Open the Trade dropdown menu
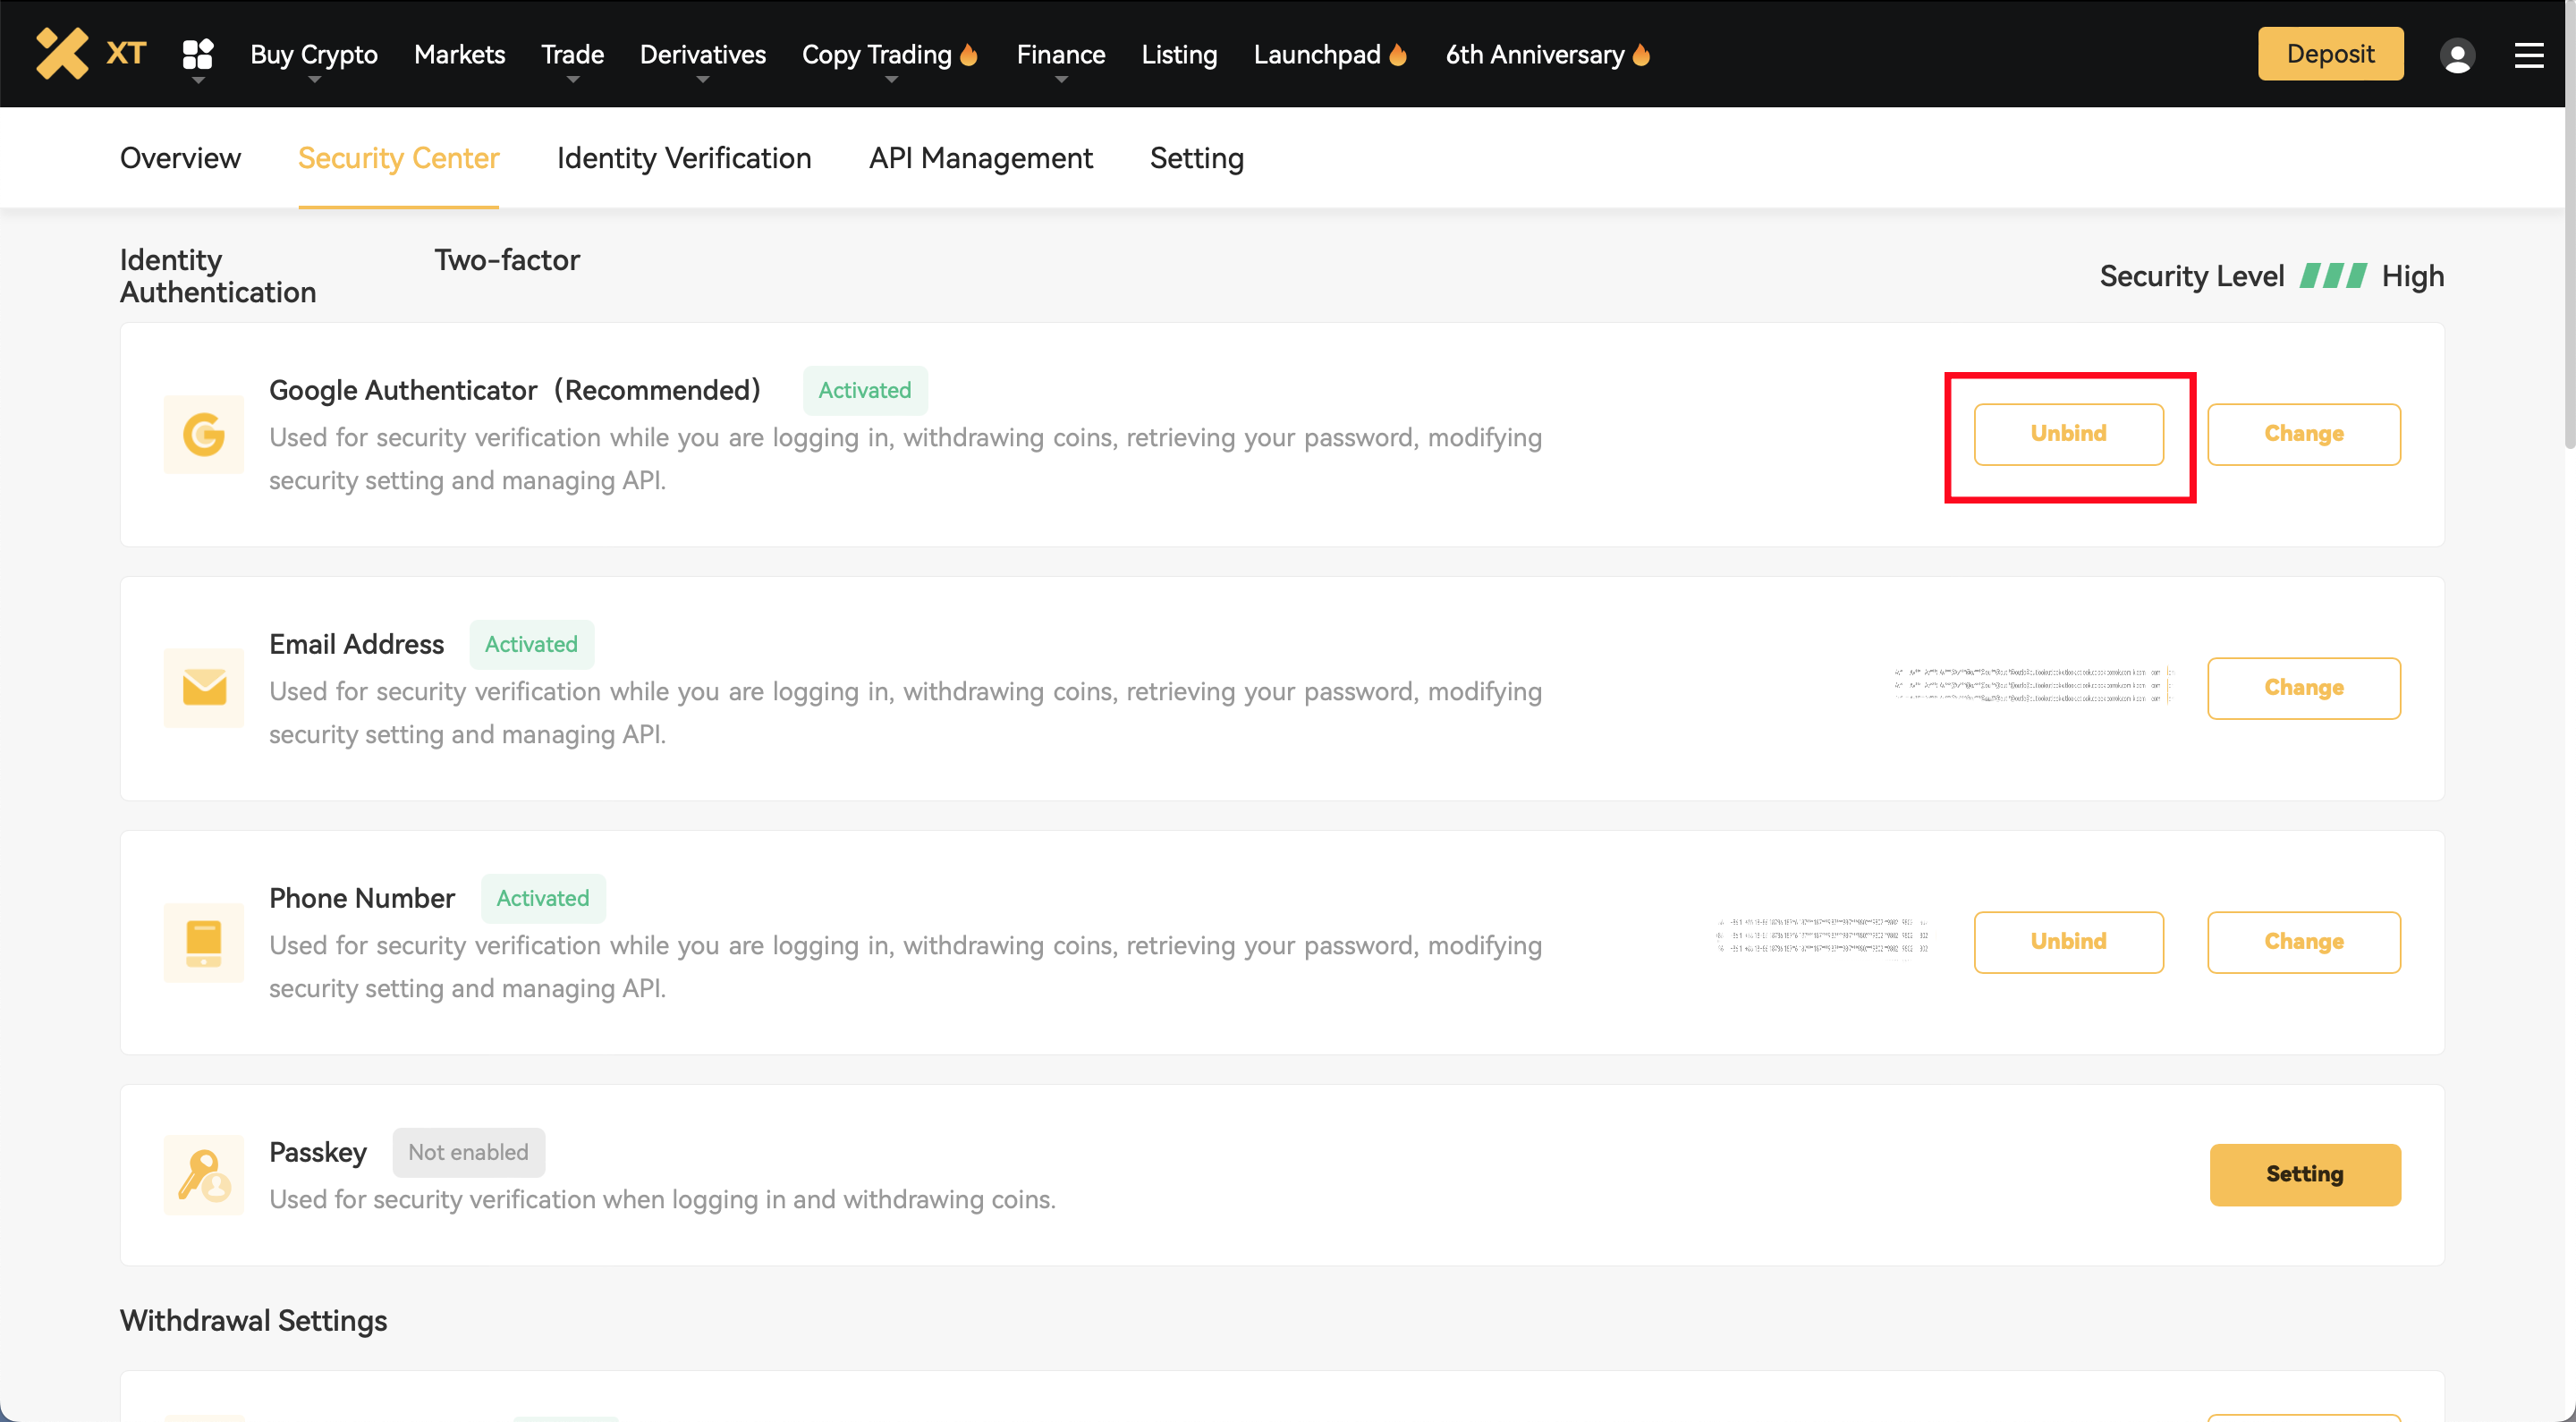The height and width of the screenshot is (1422, 2576). pyautogui.click(x=572, y=55)
